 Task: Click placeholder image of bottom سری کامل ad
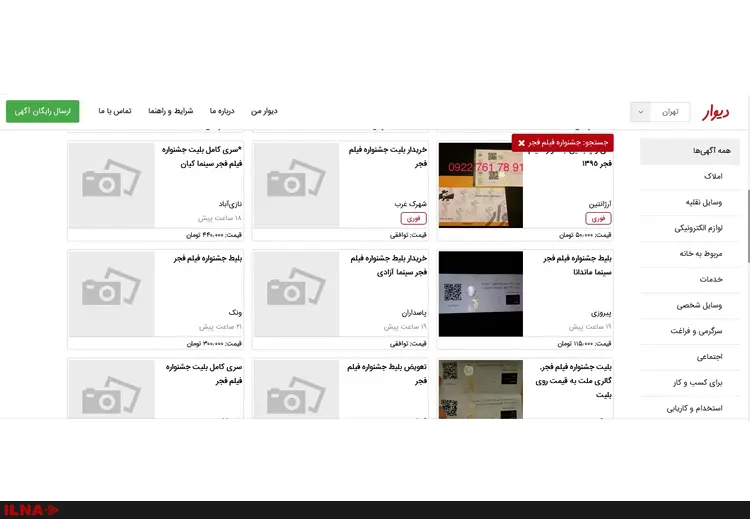tap(111, 389)
